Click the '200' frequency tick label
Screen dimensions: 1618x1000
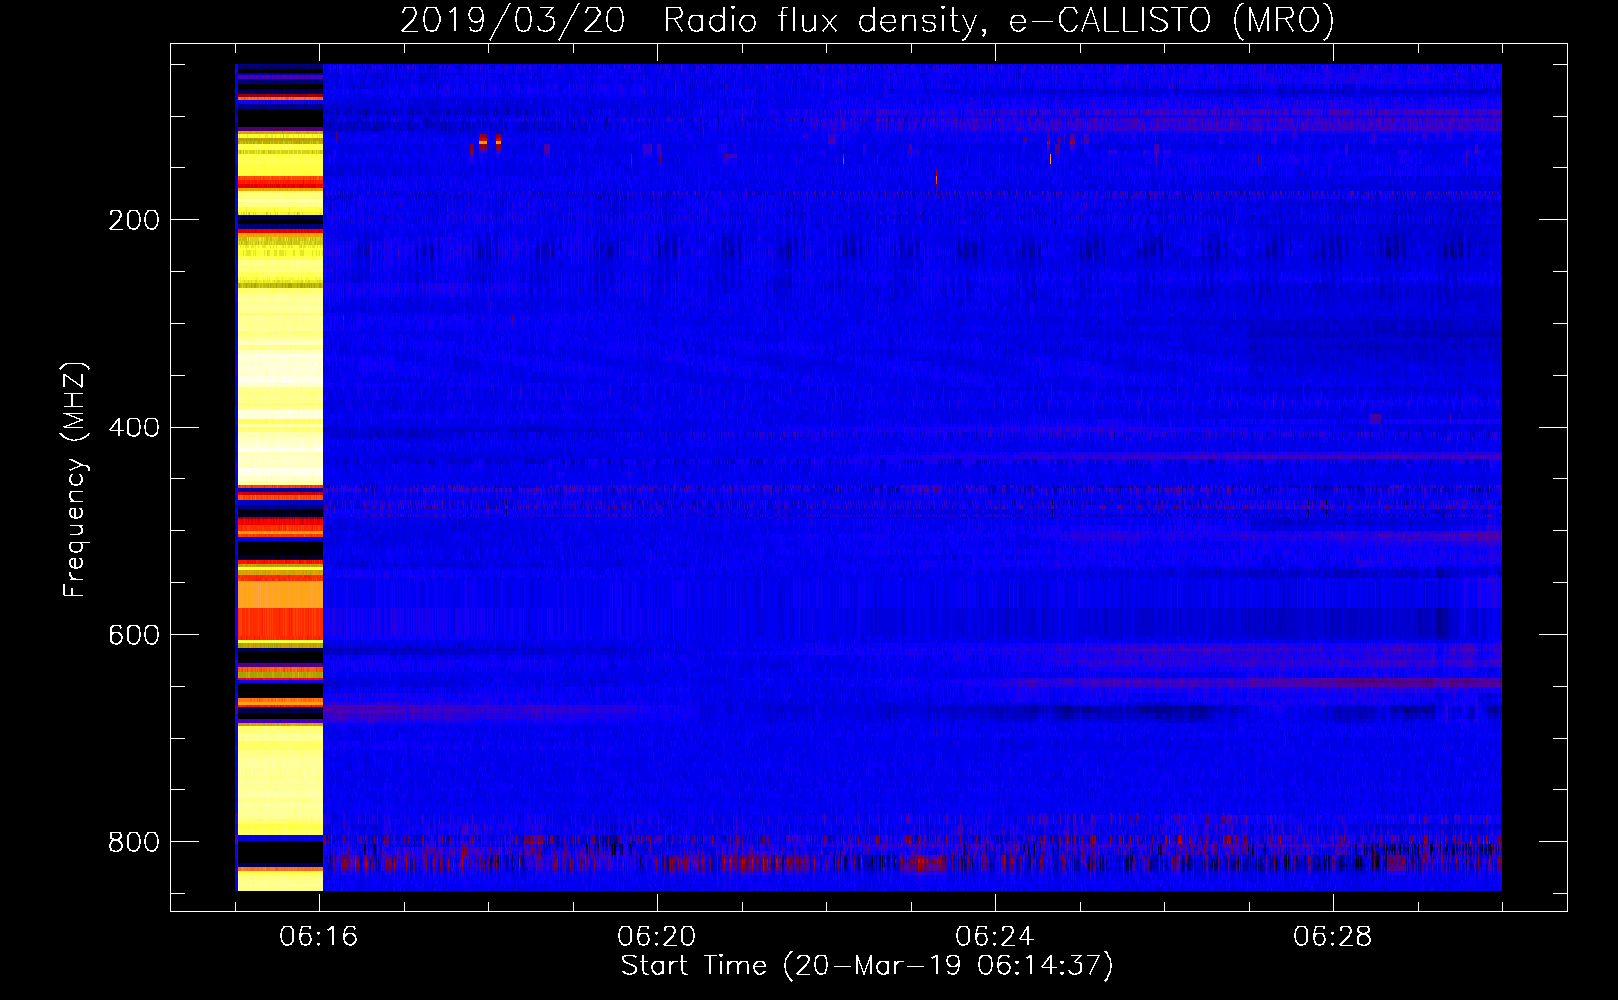click(134, 220)
